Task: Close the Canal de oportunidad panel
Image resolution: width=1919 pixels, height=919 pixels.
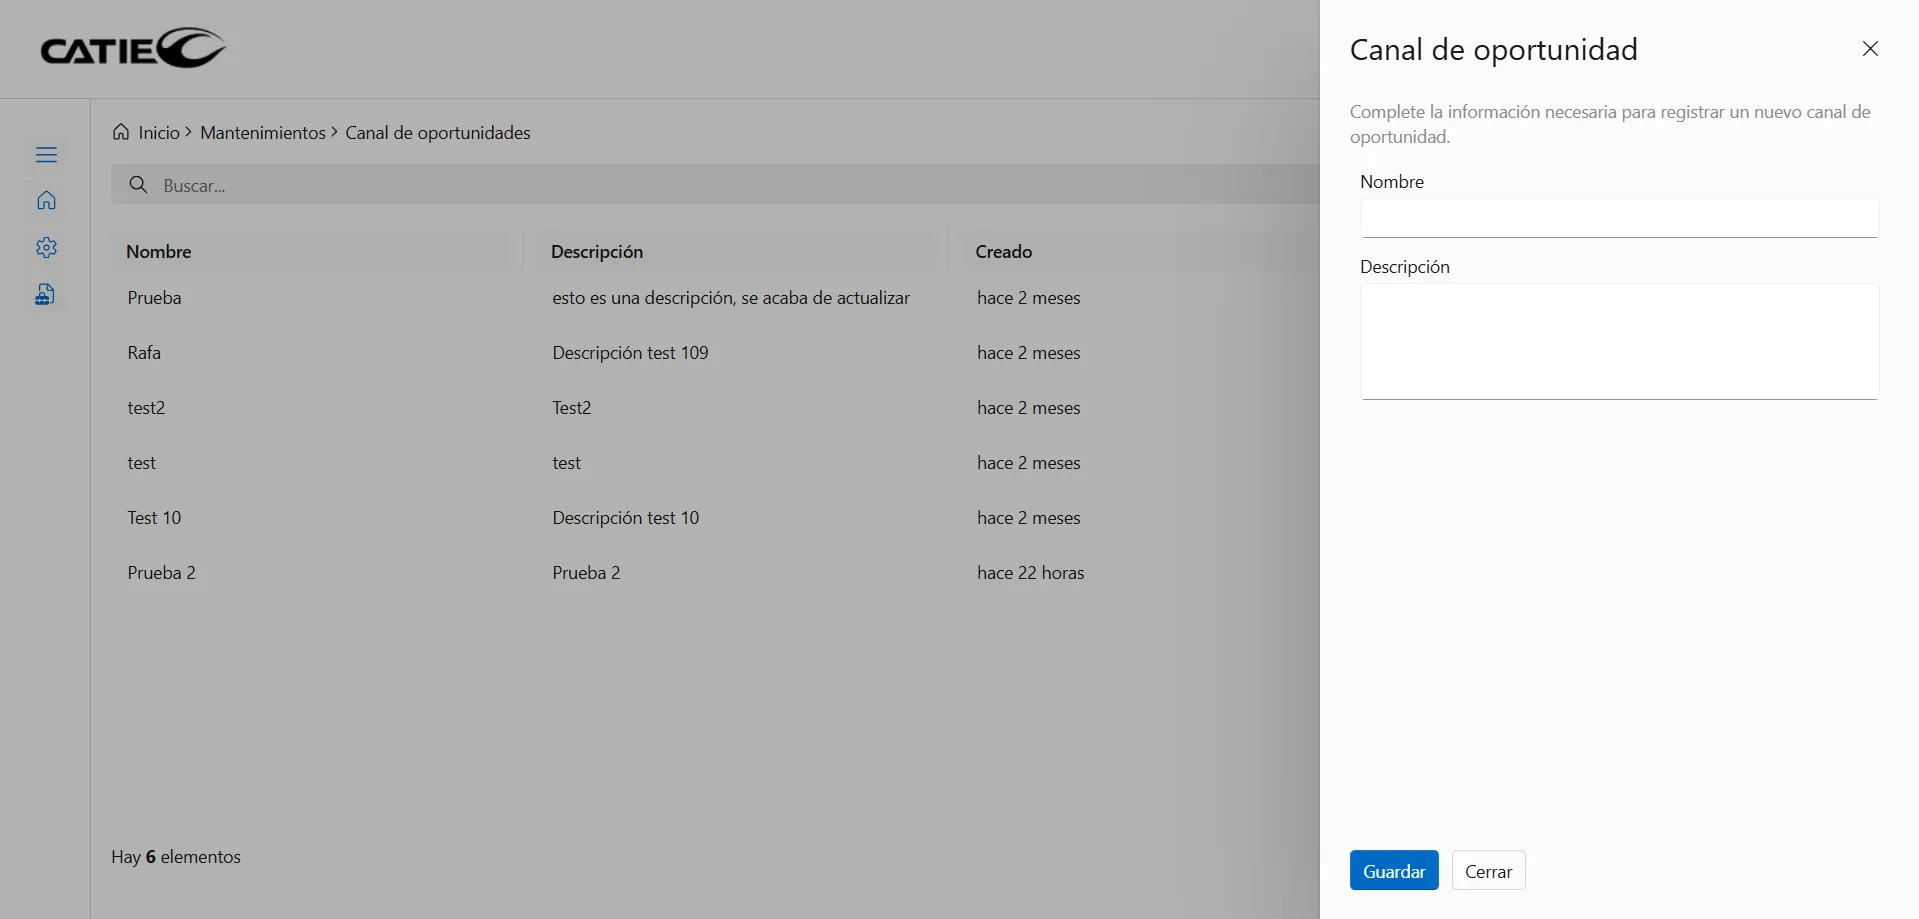Action: click(x=1870, y=49)
